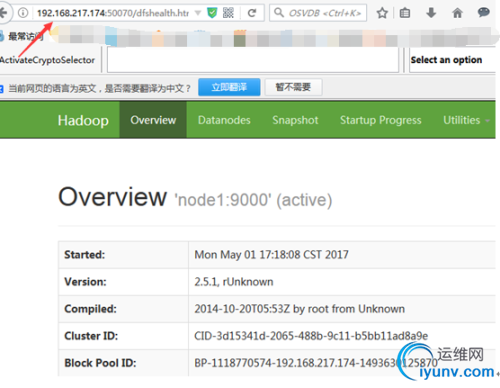Click the Overview page heading
Viewport: 500px width, 388px height.
click(112, 197)
